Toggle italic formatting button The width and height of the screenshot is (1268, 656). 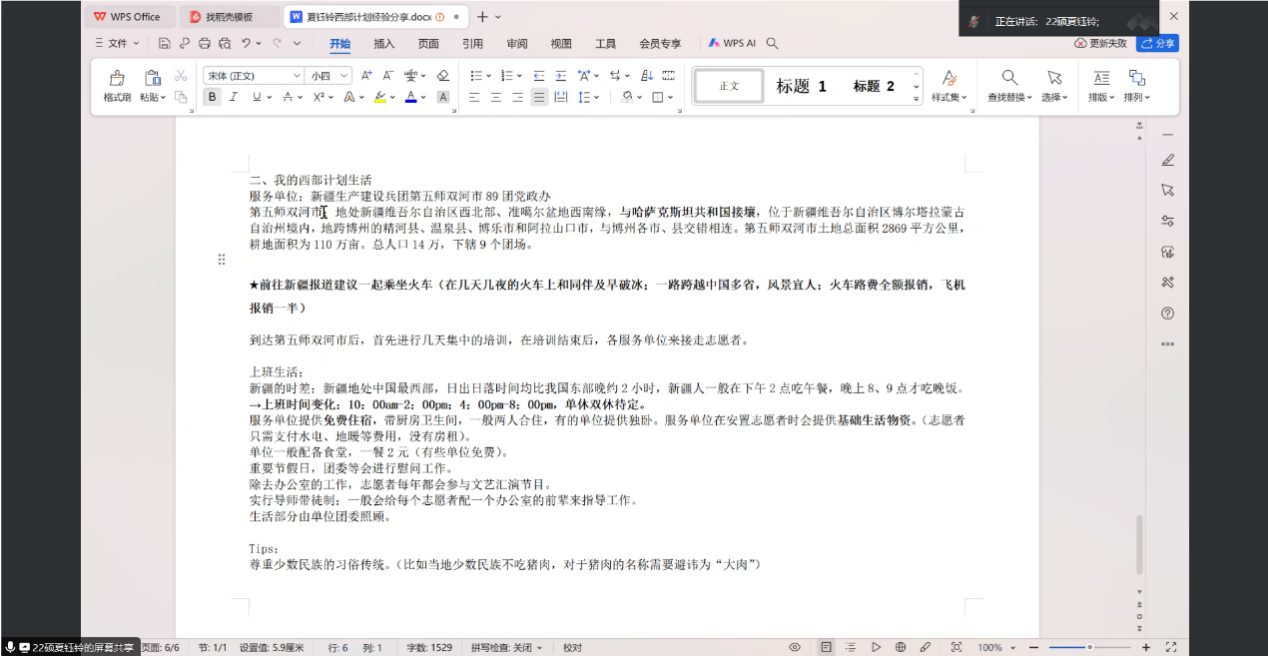point(233,97)
